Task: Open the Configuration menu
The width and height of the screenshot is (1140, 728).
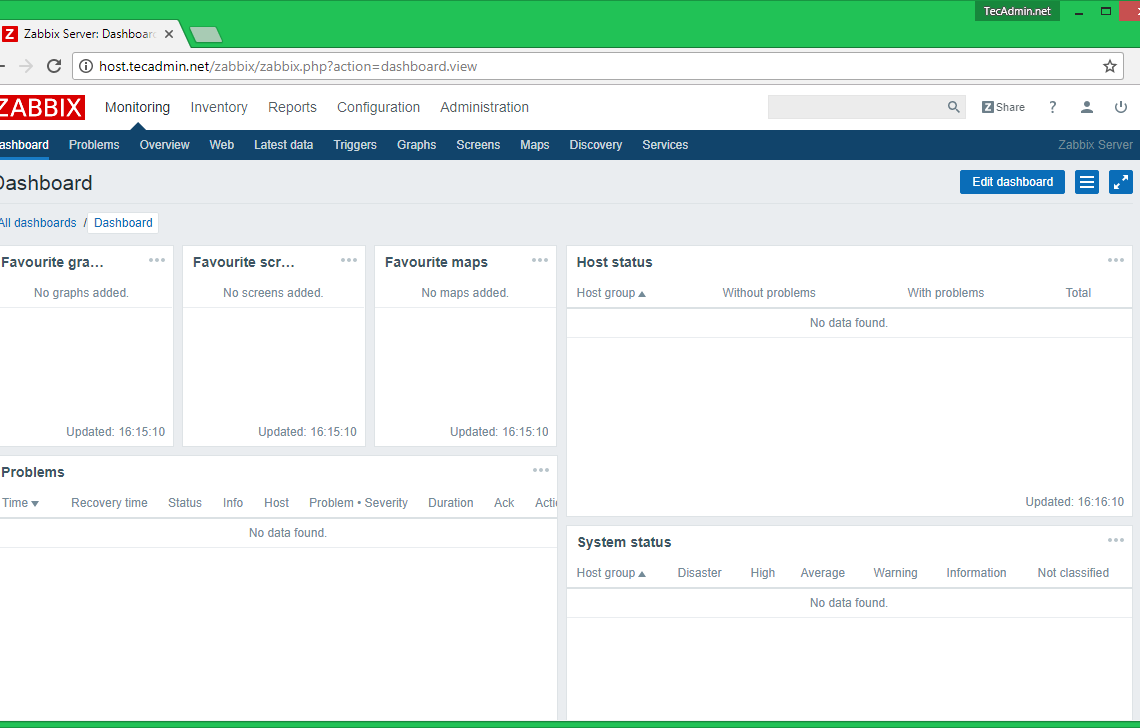Action: [x=378, y=107]
